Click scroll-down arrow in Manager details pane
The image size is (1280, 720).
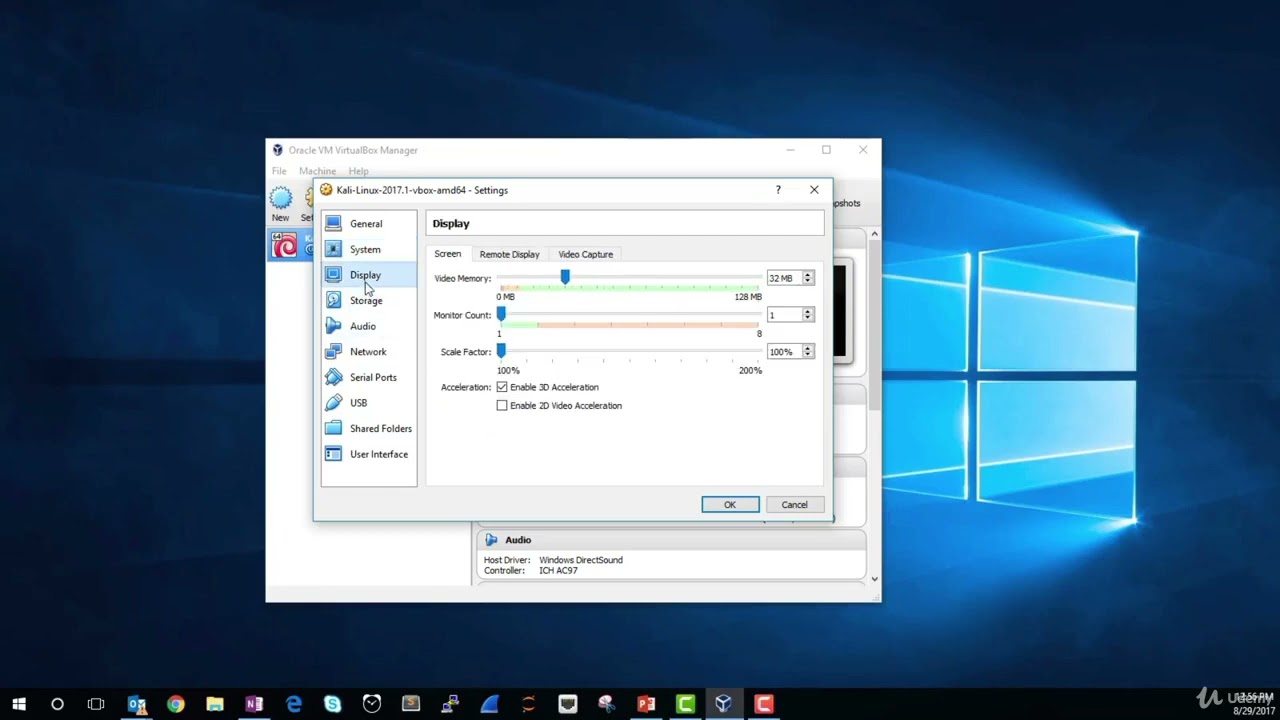(x=875, y=578)
